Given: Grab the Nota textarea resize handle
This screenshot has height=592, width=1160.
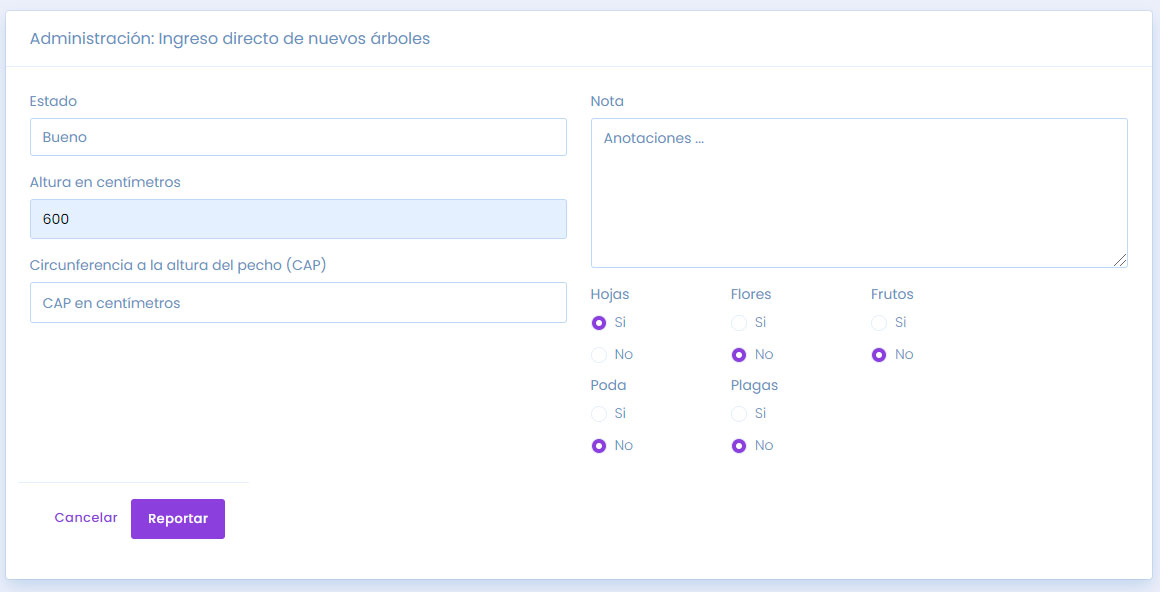Looking at the screenshot, I should [x=1120, y=260].
